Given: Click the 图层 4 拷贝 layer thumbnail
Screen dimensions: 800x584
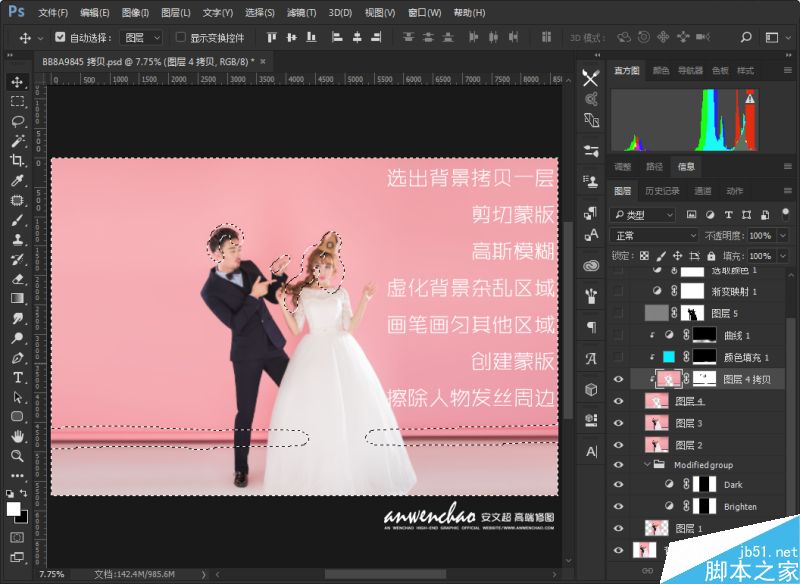Looking at the screenshot, I should pos(670,378).
